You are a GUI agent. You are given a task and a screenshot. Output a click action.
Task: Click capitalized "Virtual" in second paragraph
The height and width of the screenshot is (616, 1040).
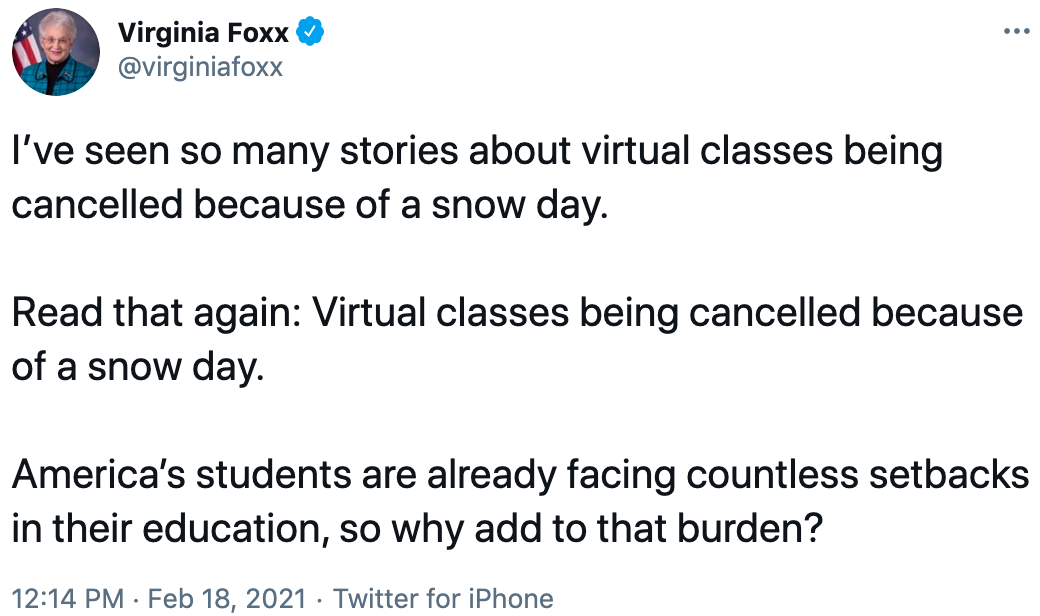click(x=374, y=313)
